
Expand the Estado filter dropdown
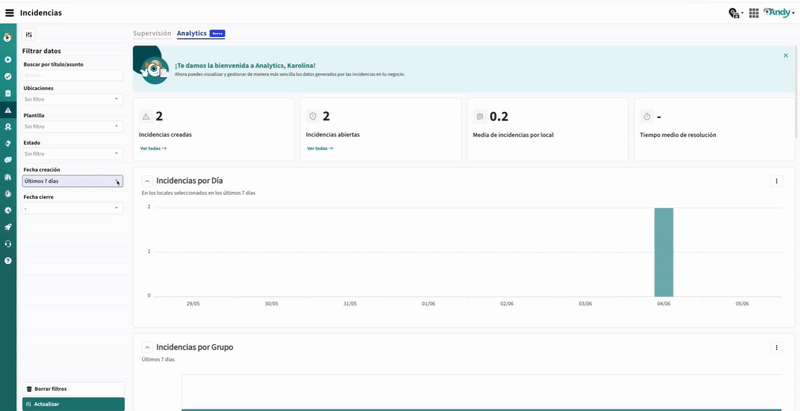pos(72,154)
